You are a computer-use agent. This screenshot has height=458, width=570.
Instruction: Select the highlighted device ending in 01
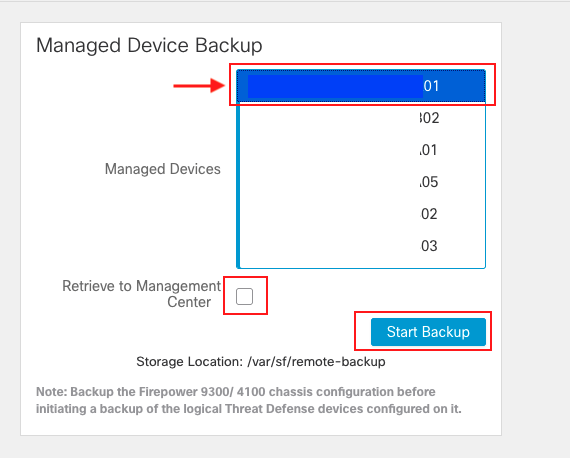pos(361,86)
